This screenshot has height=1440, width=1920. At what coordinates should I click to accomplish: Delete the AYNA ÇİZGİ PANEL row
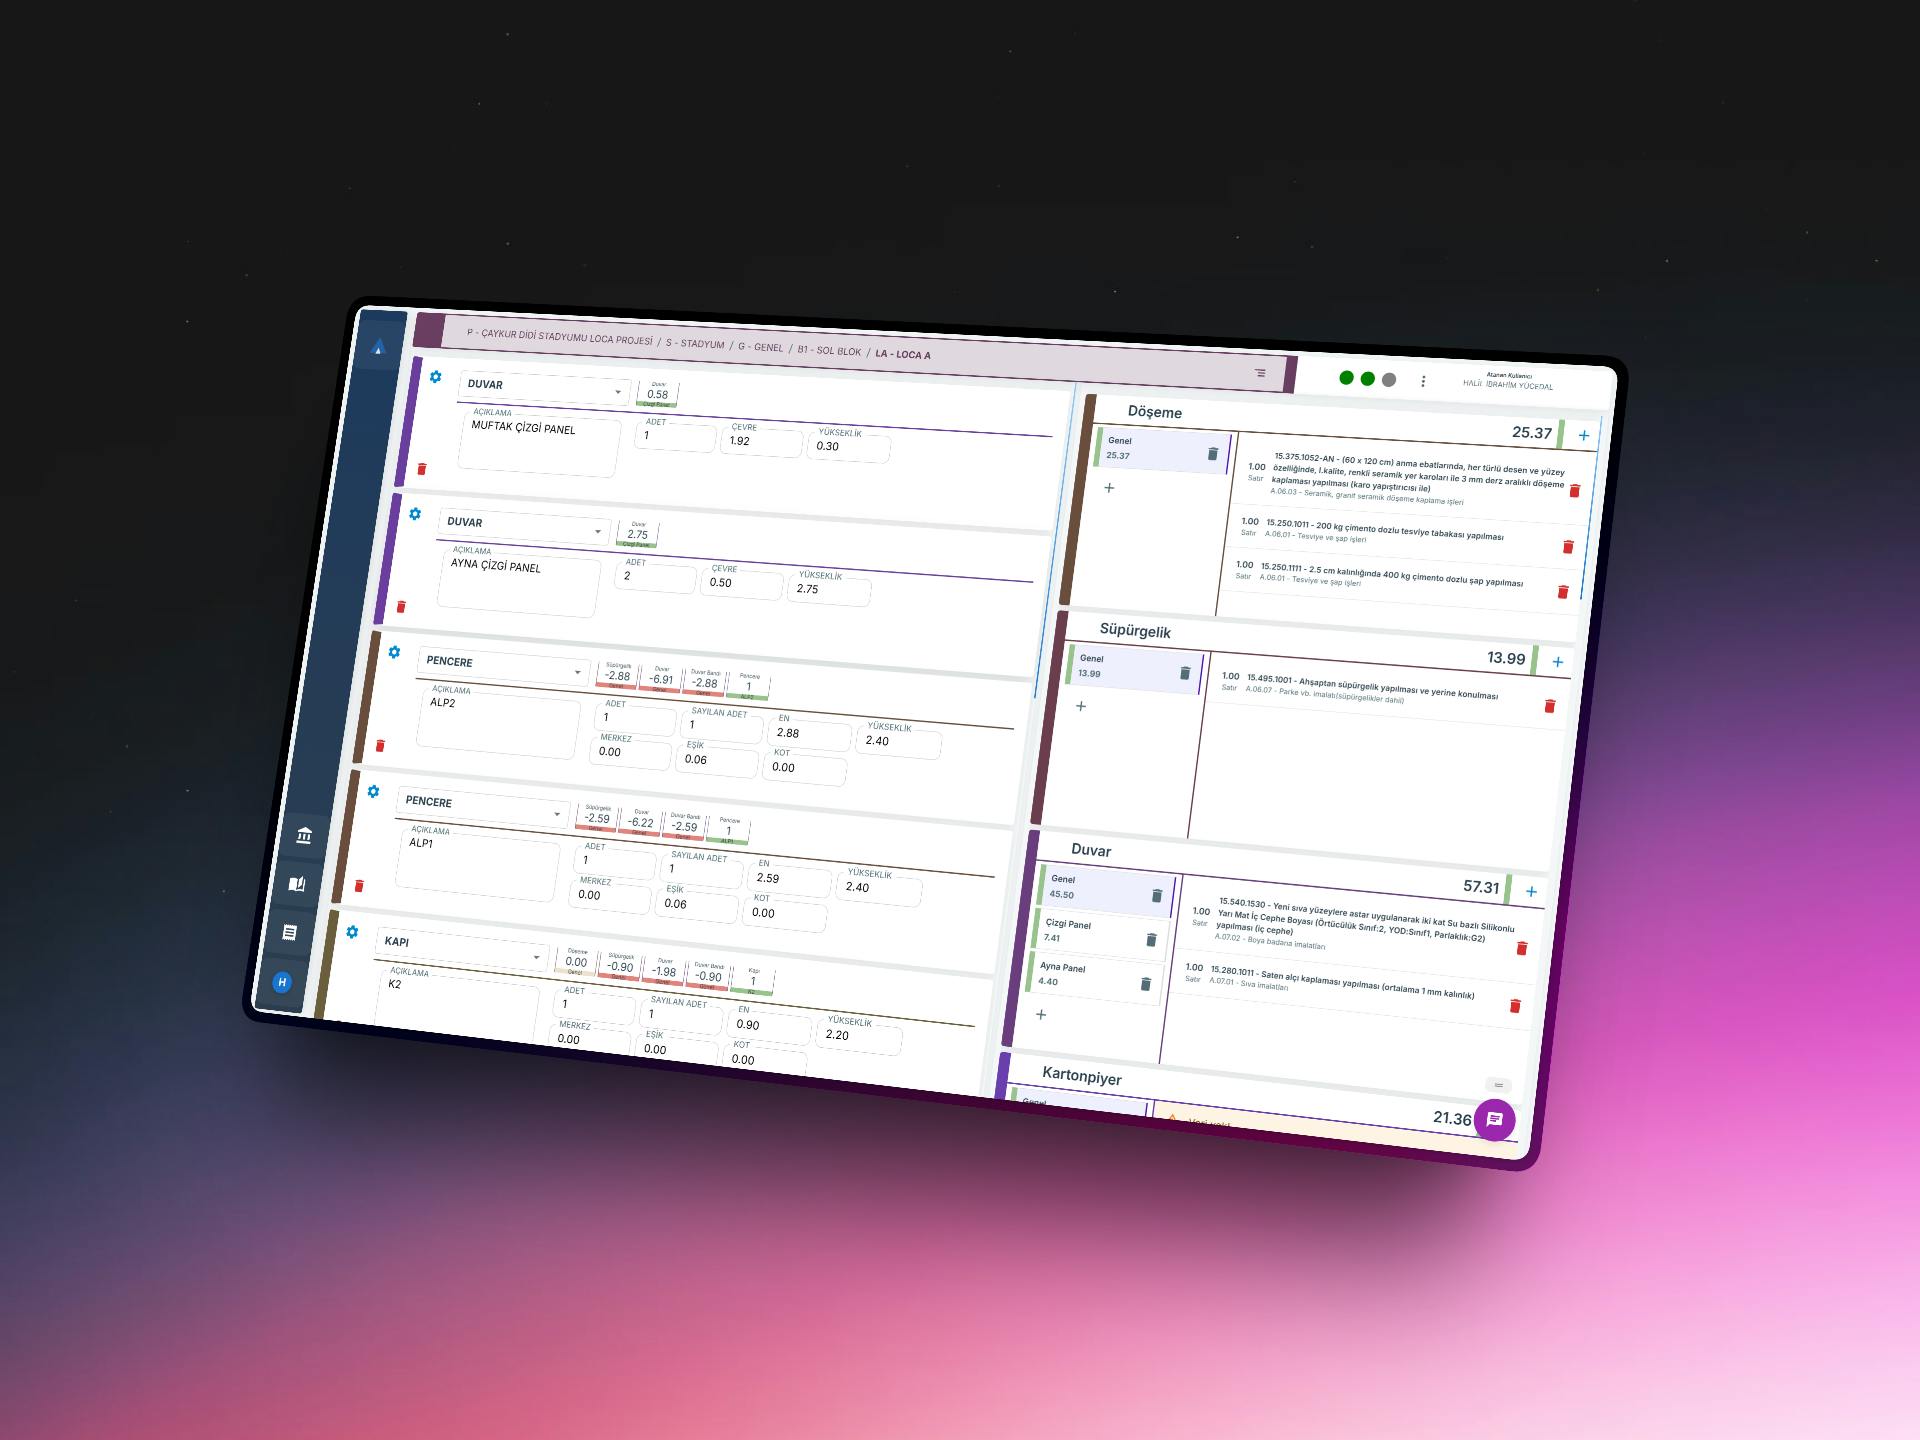[401, 607]
